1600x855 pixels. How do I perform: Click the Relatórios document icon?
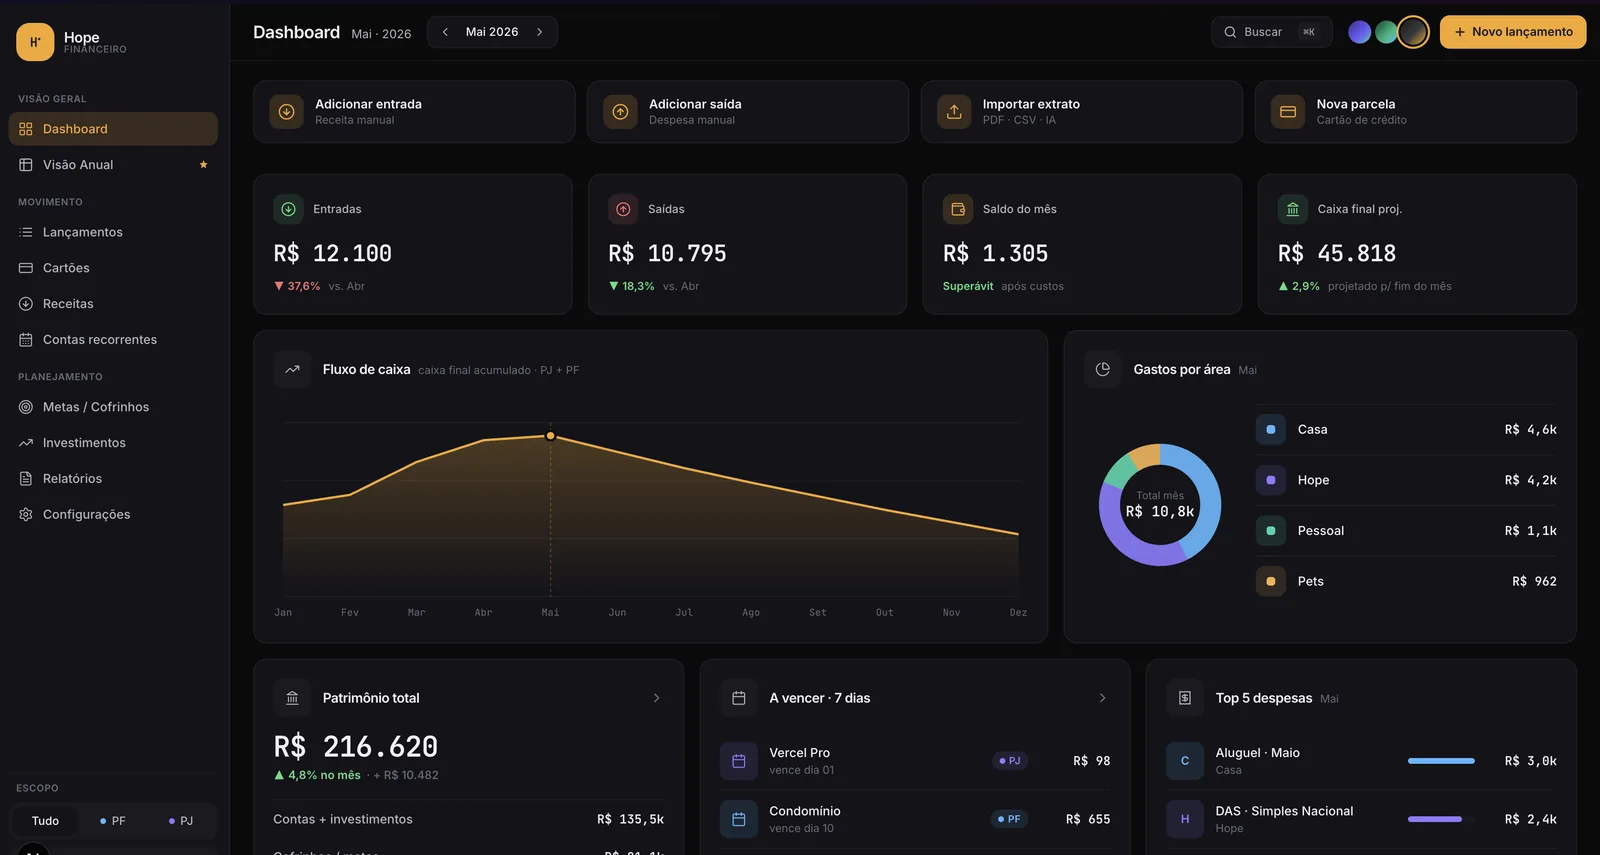click(x=26, y=479)
